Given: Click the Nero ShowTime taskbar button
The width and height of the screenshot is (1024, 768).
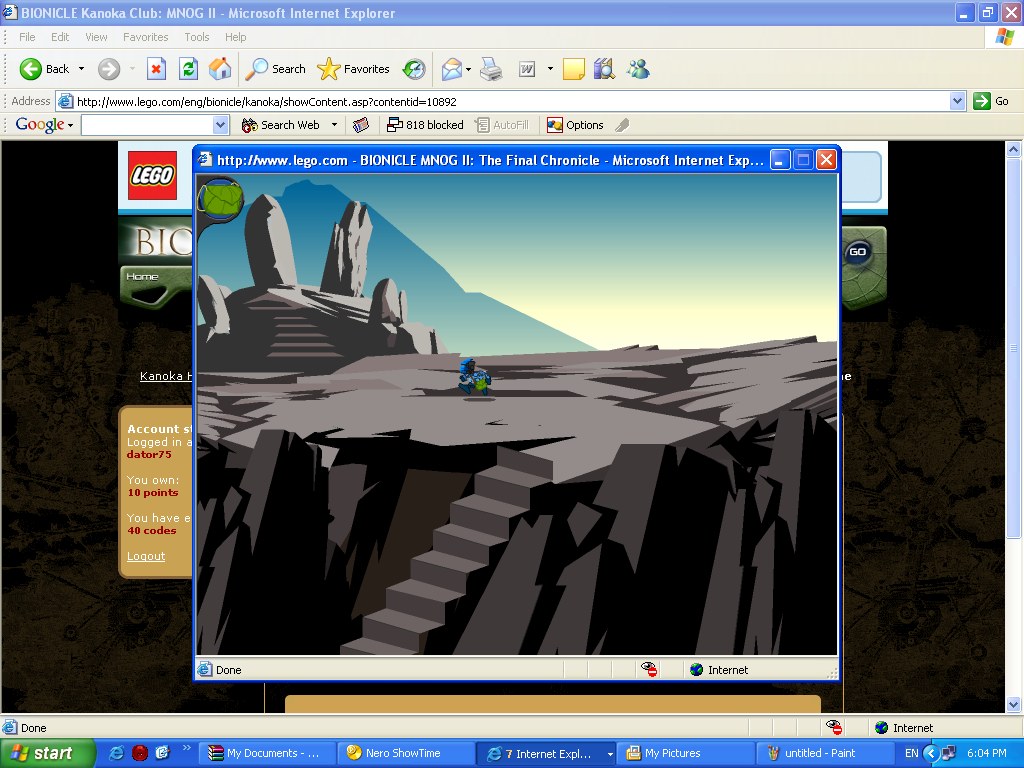Looking at the screenshot, I should [x=406, y=753].
